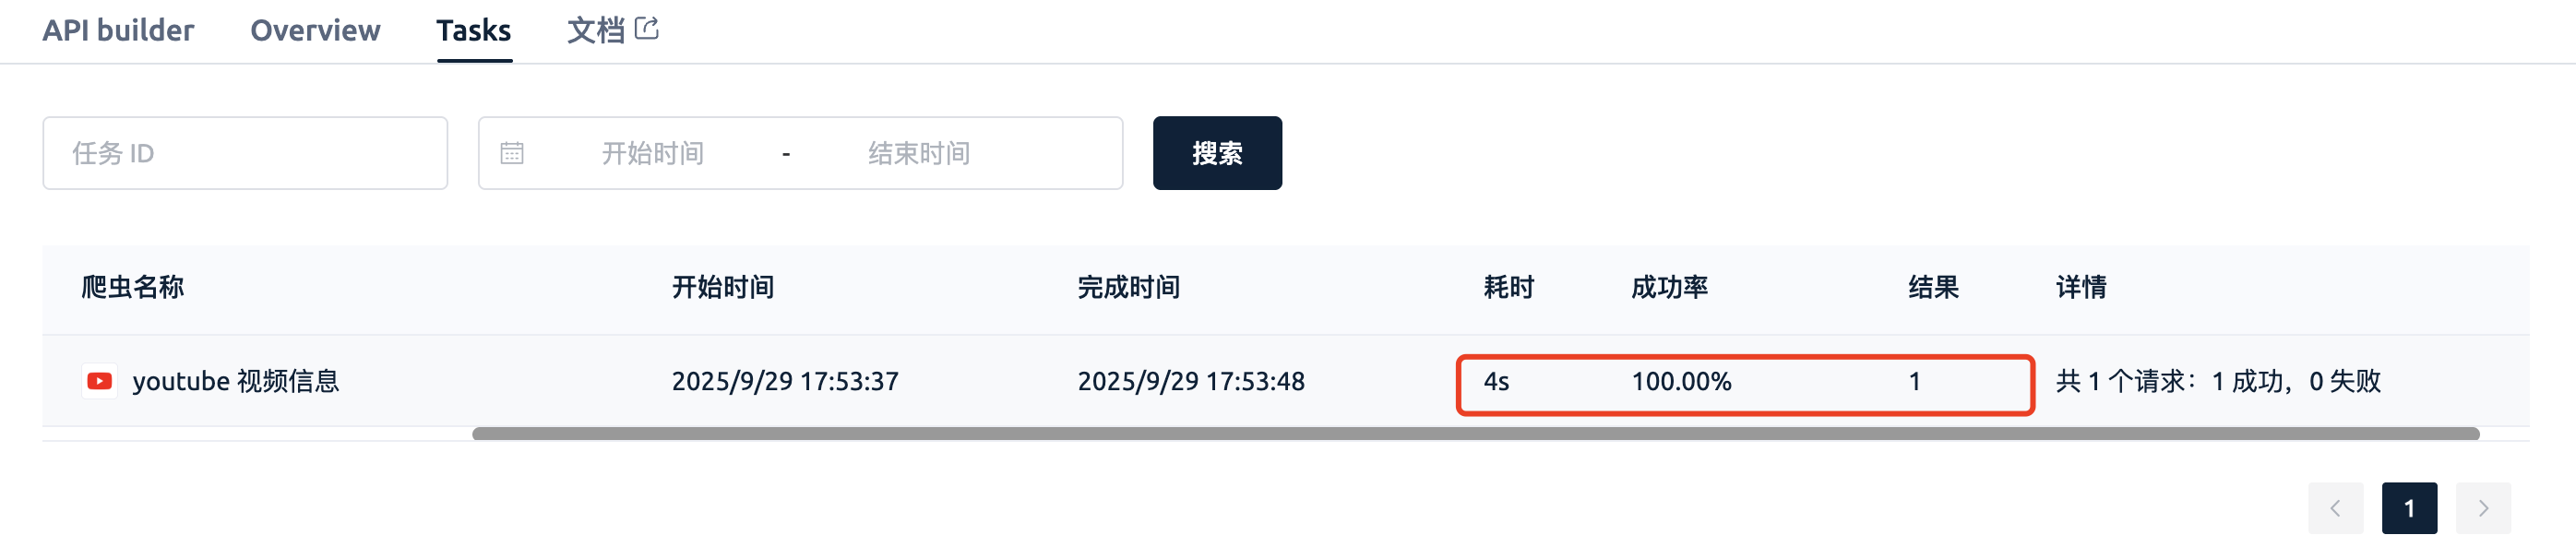Click the calendar icon in date range
The image size is (2576, 559).
[512, 153]
